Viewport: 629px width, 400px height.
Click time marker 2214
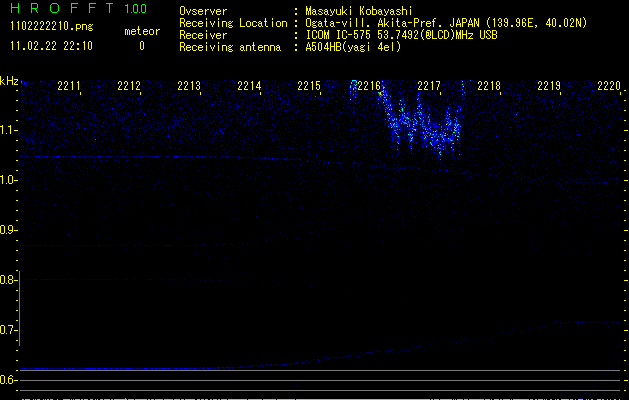coord(249,85)
